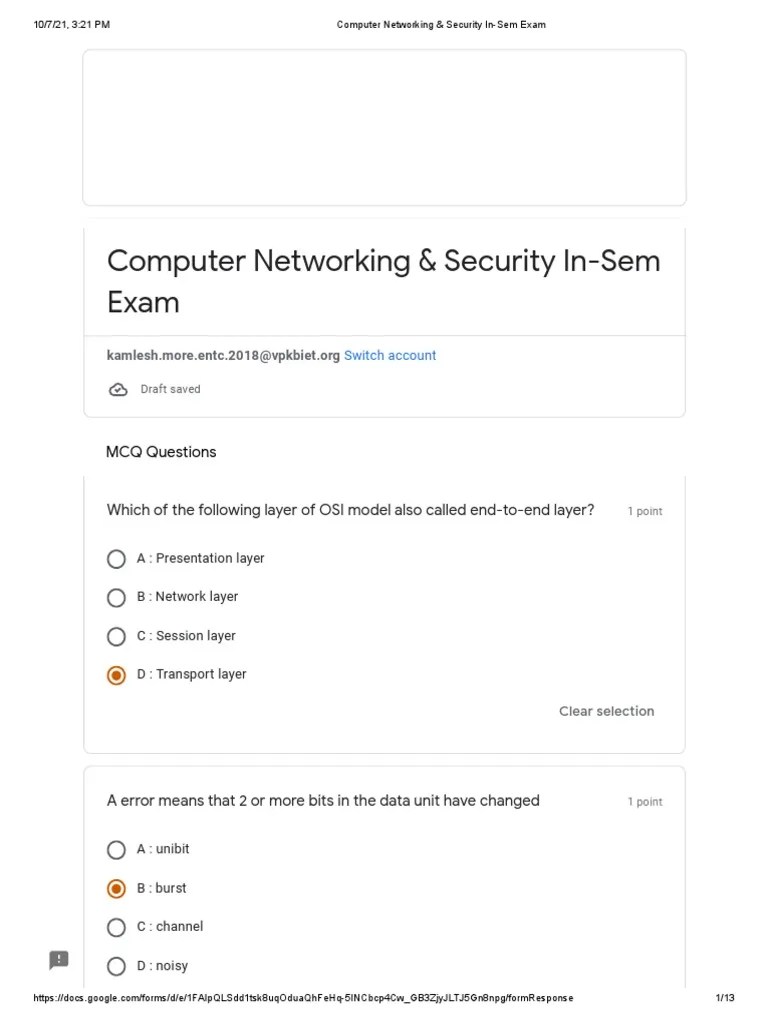768x1024 pixels.
Task: Click the Draft saved status text
Action: tap(170, 389)
